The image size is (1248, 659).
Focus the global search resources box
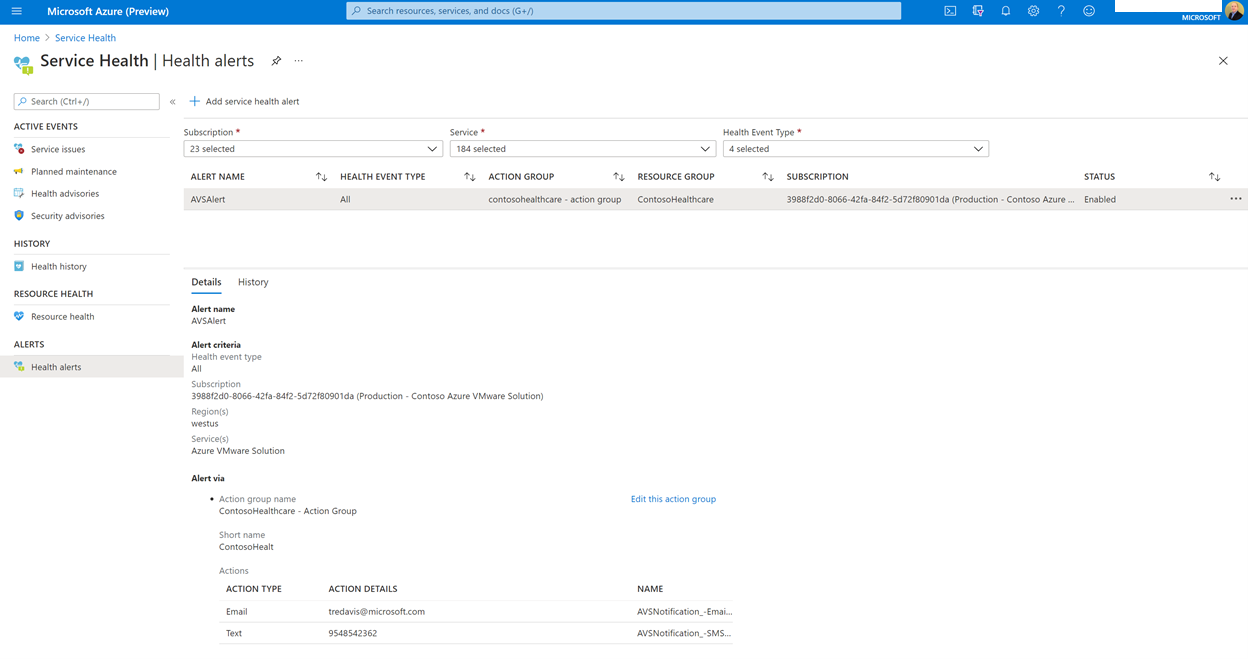point(623,11)
